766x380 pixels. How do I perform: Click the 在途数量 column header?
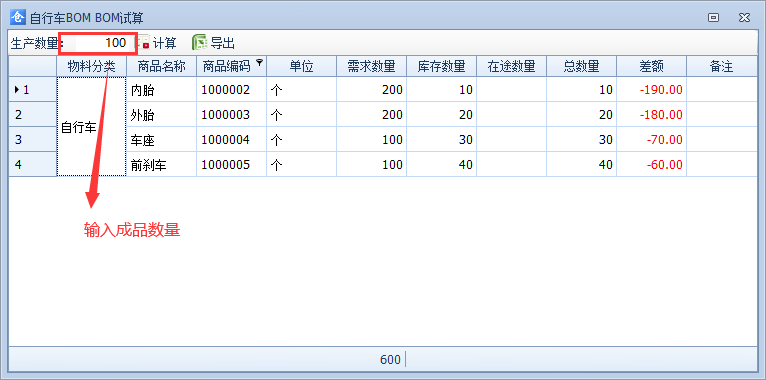coord(511,66)
